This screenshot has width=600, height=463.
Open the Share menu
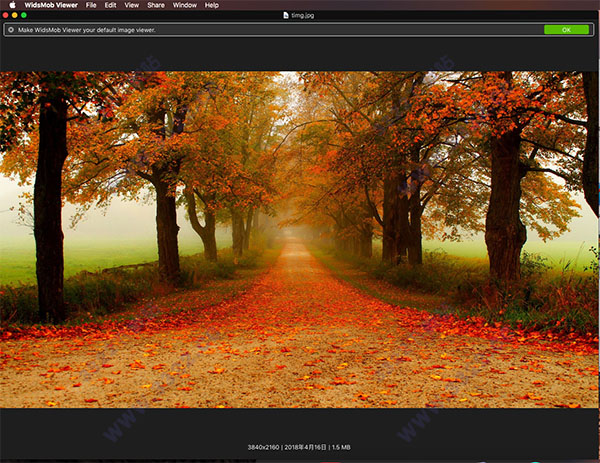pyautogui.click(x=156, y=5)
